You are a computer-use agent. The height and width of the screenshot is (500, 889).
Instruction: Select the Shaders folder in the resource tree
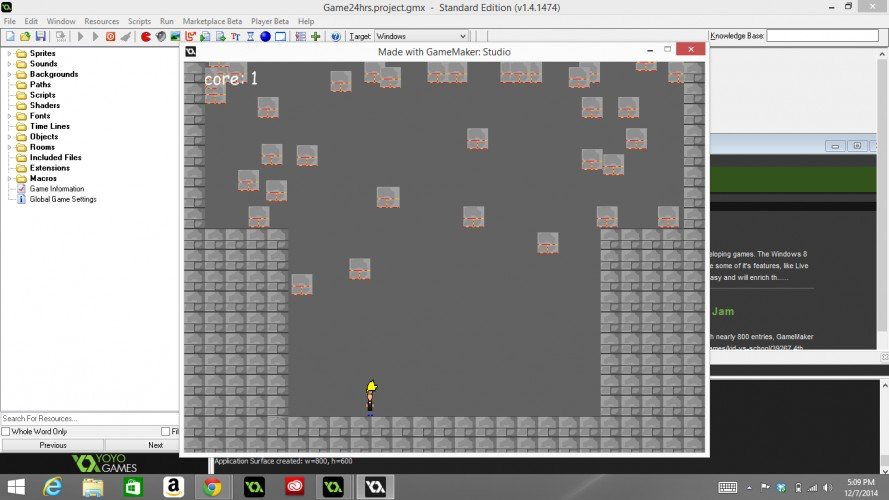tap(45, 105)
